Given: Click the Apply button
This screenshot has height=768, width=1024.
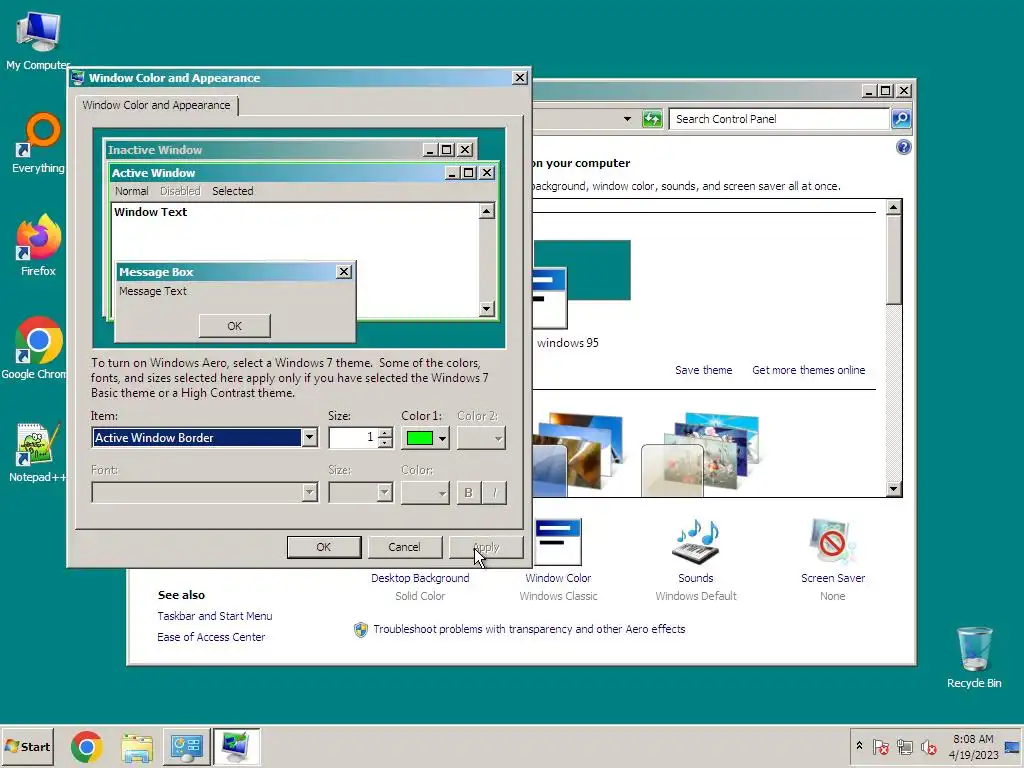Looking at the screenshot, I should [x=486, y=547].
